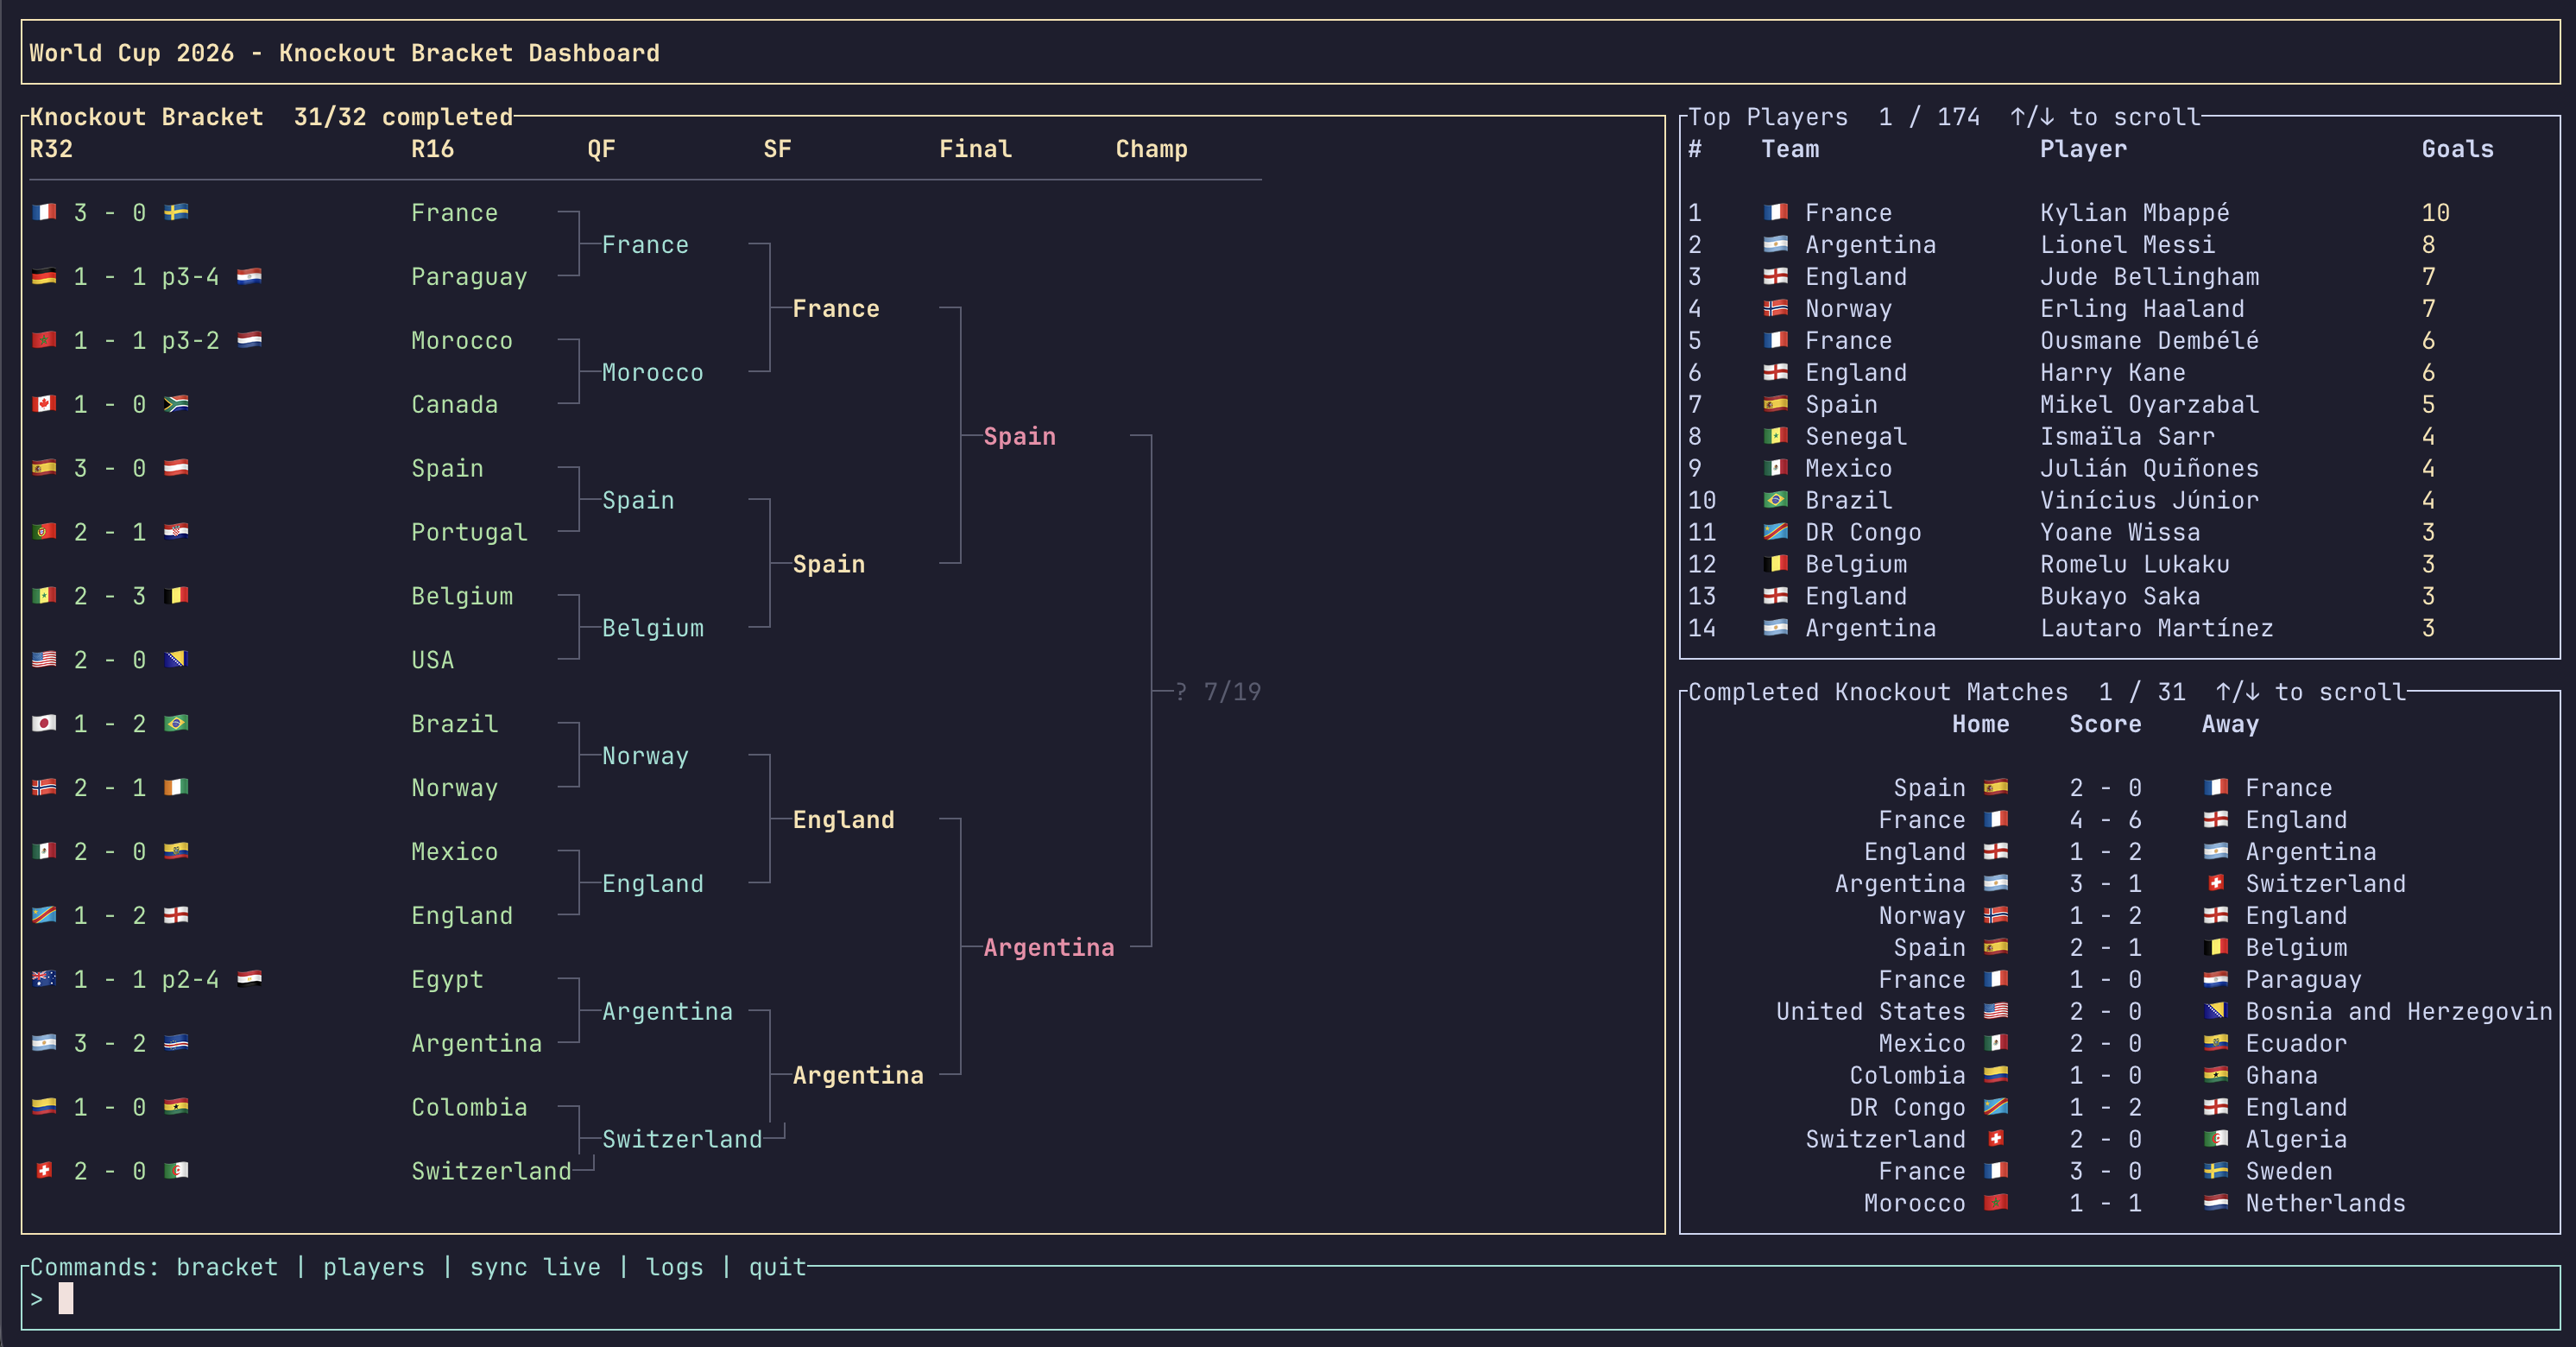Click the Player column header

[2083, 149]
